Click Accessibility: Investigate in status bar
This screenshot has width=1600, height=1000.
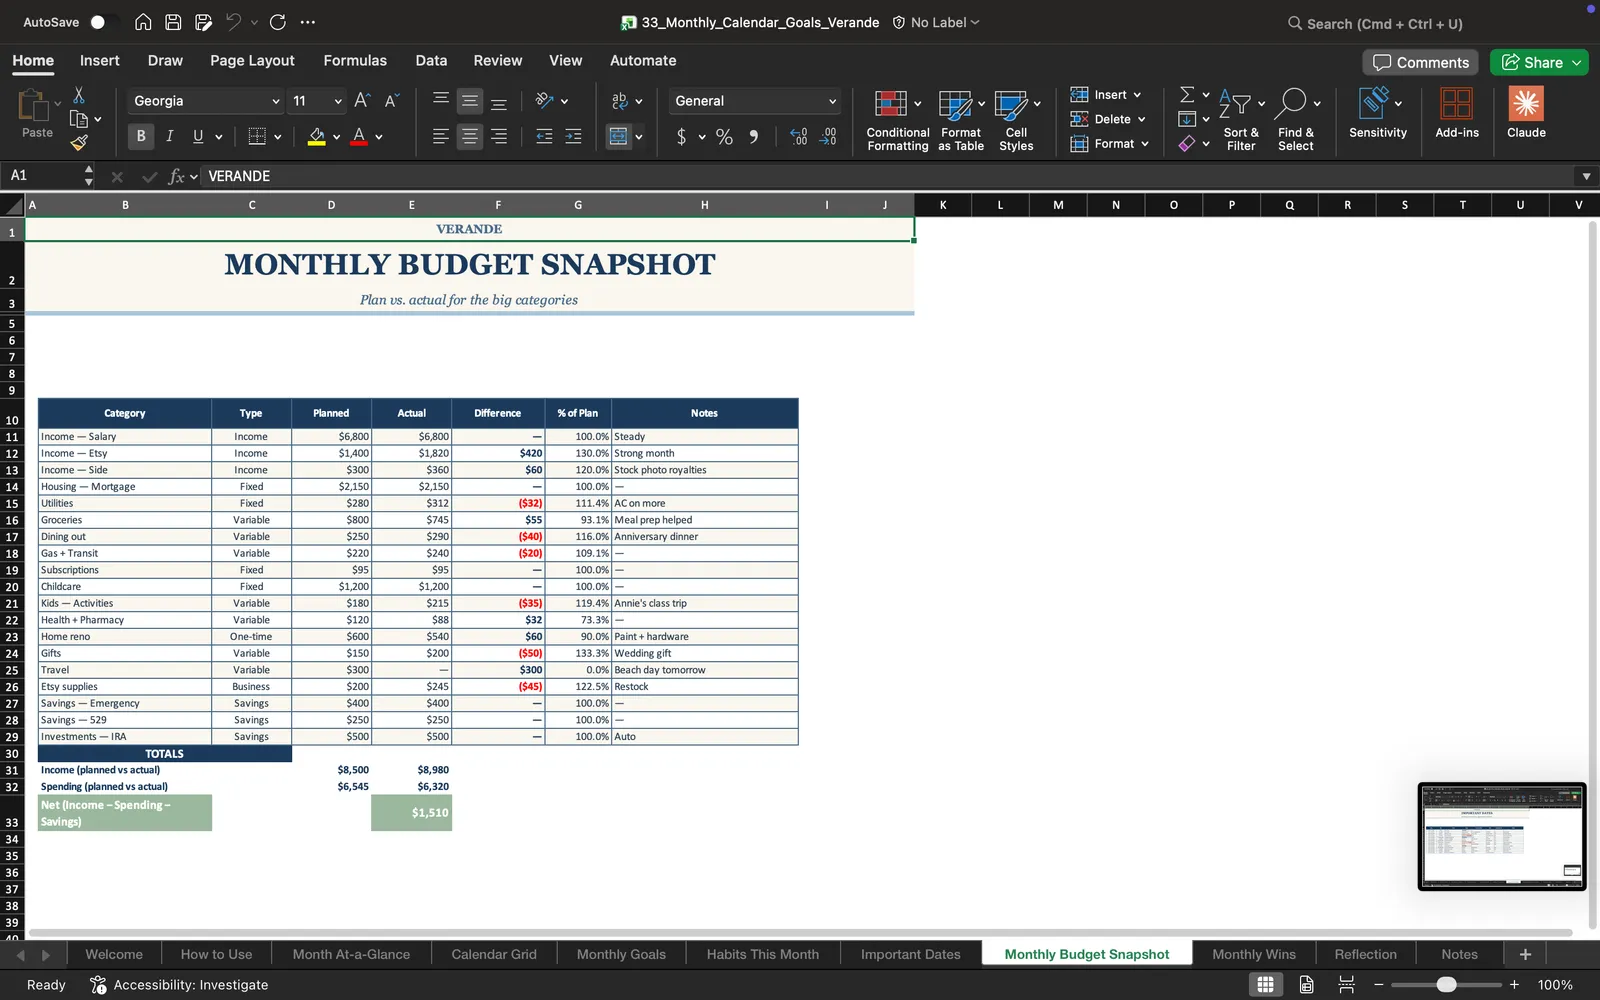[x=179, y=985]
